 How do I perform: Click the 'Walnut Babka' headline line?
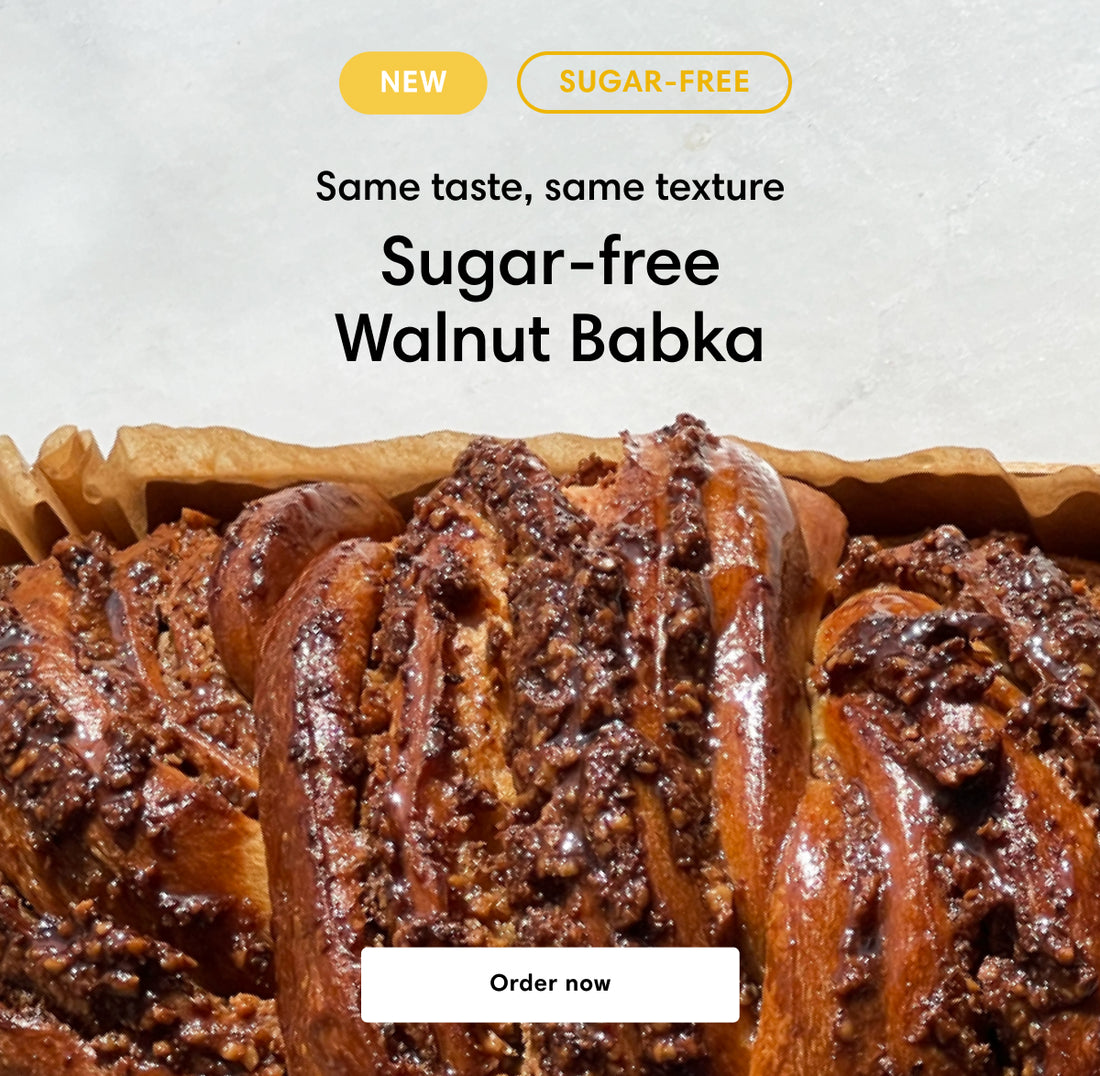point(549,338)
